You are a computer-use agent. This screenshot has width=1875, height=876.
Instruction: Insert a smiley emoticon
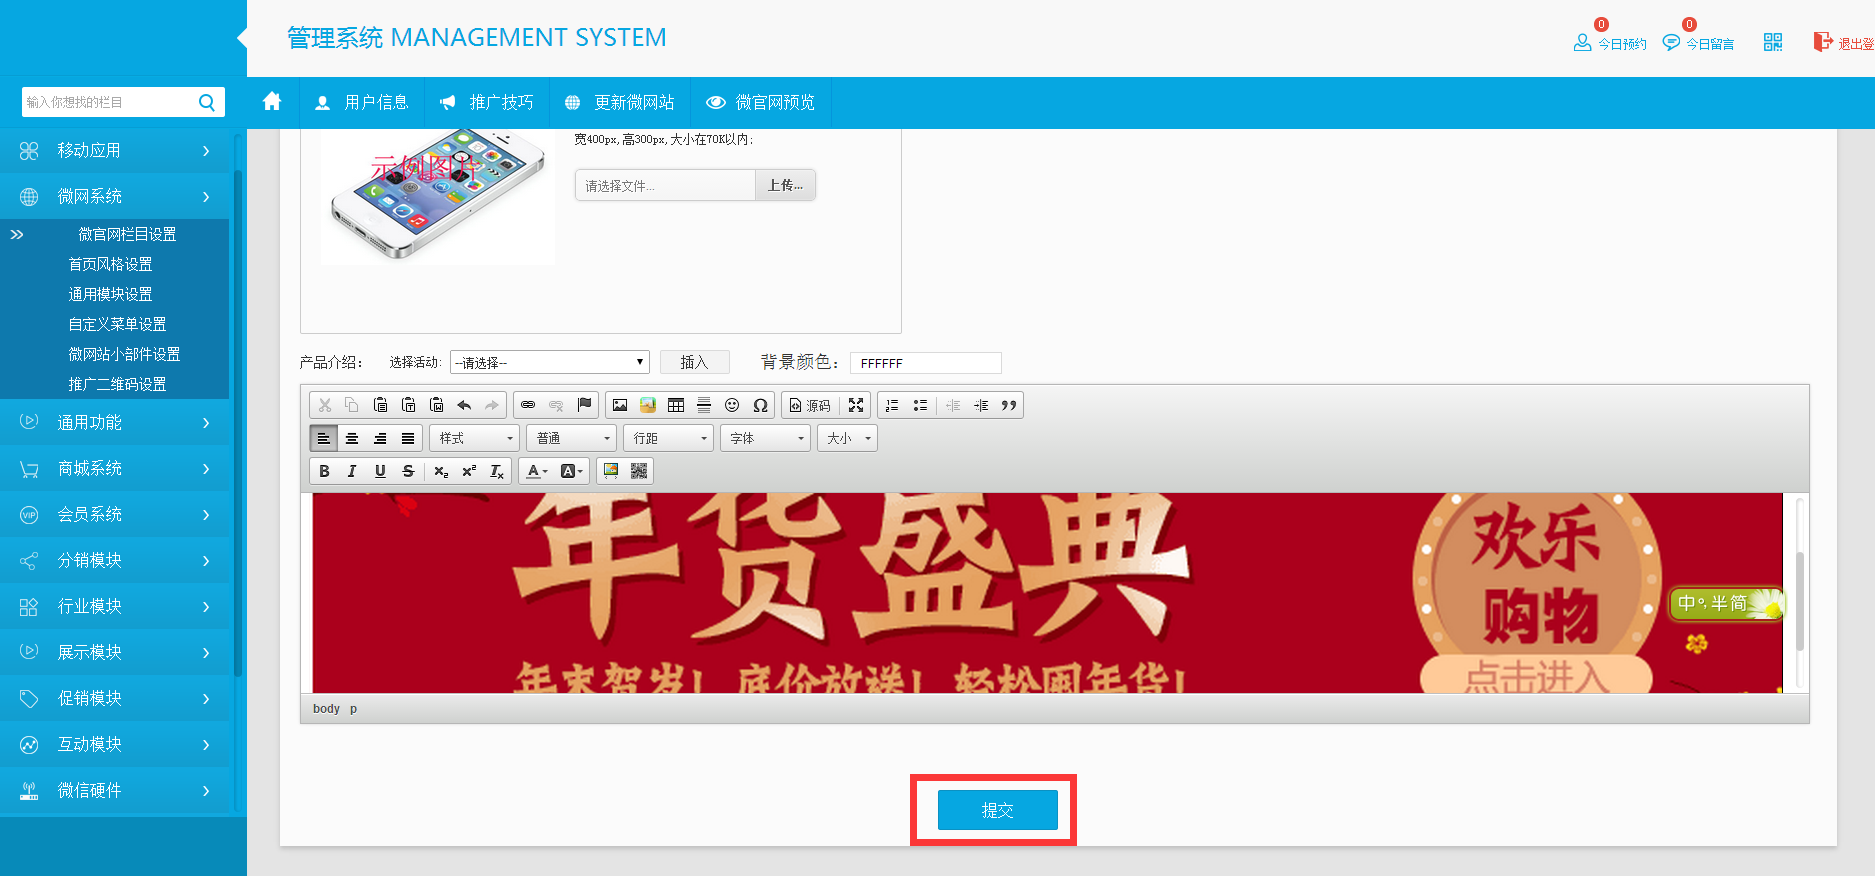[732, 405]
